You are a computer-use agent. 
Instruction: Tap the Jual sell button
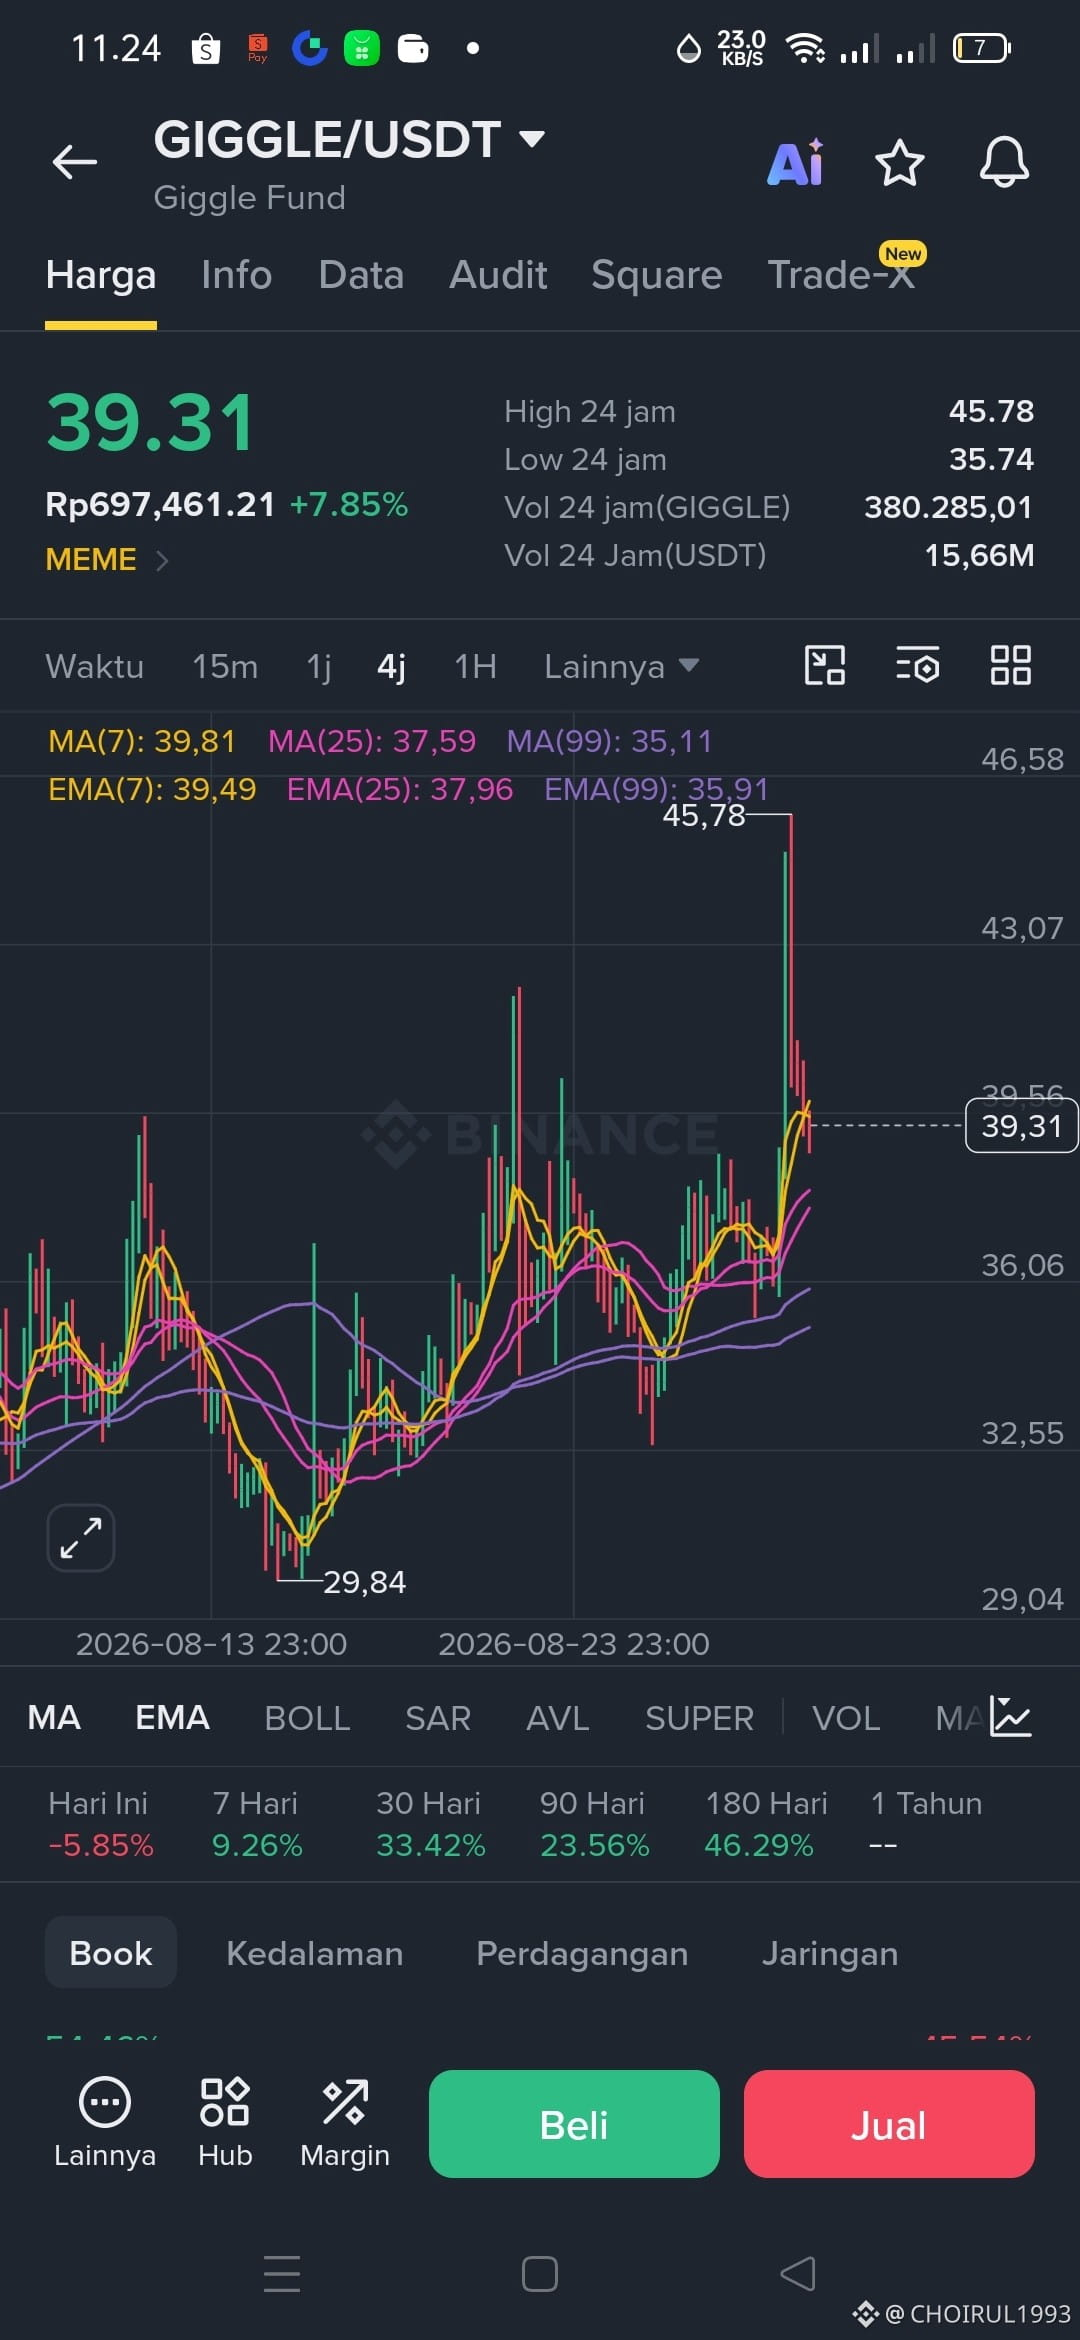(x=889, y=2124)
